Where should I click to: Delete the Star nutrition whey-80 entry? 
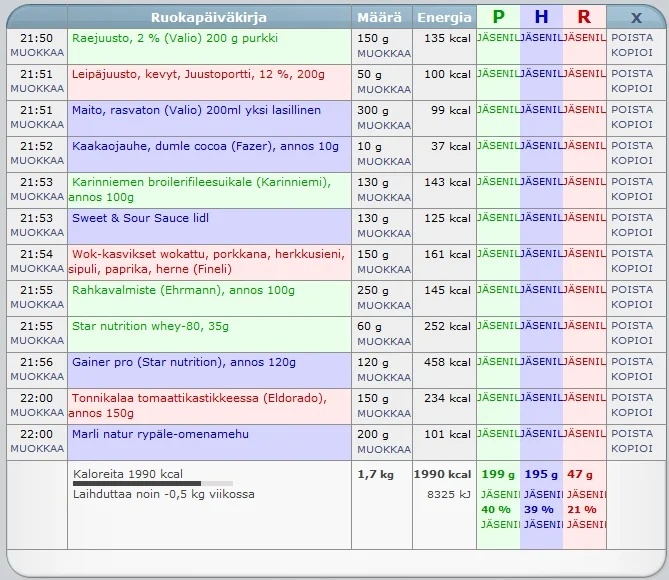pyautogui.click(x=631, y=326)
